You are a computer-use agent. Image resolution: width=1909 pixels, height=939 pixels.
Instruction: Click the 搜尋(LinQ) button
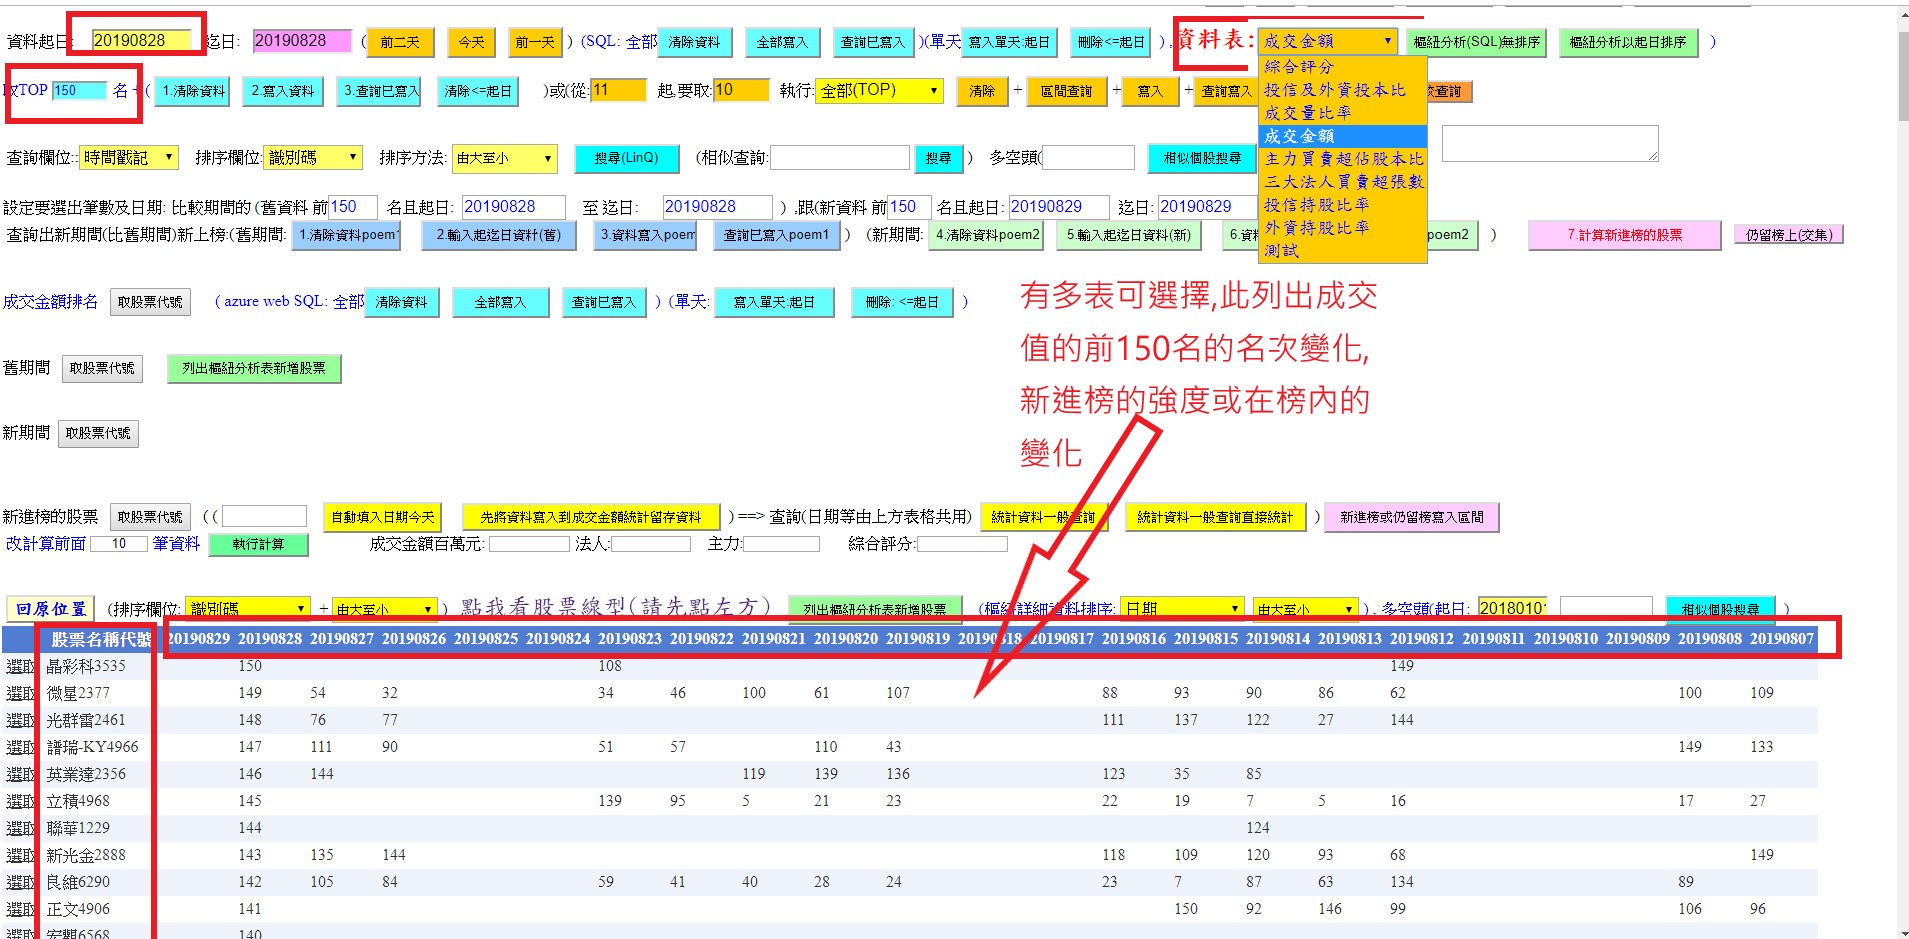(626, 158)
